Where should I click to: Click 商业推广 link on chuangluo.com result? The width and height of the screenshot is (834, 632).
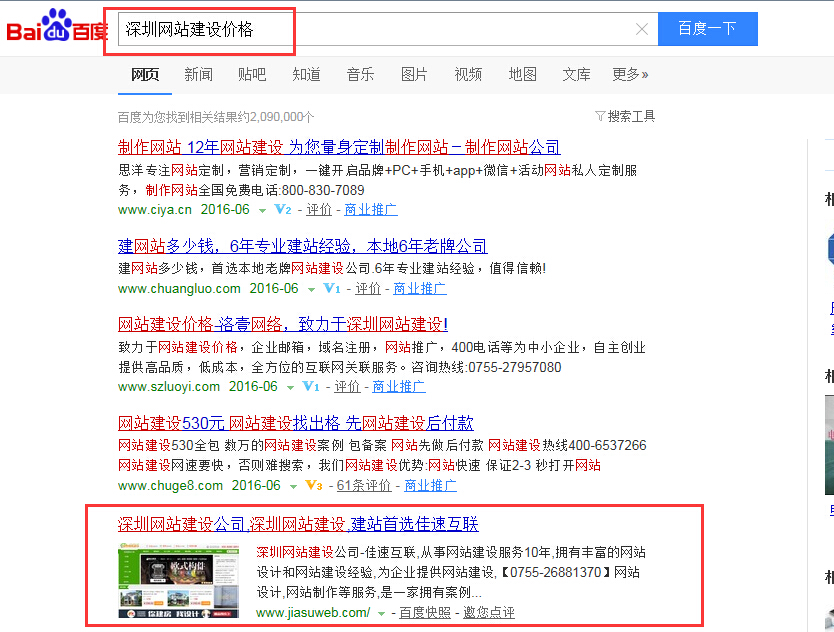coord(420,288)
